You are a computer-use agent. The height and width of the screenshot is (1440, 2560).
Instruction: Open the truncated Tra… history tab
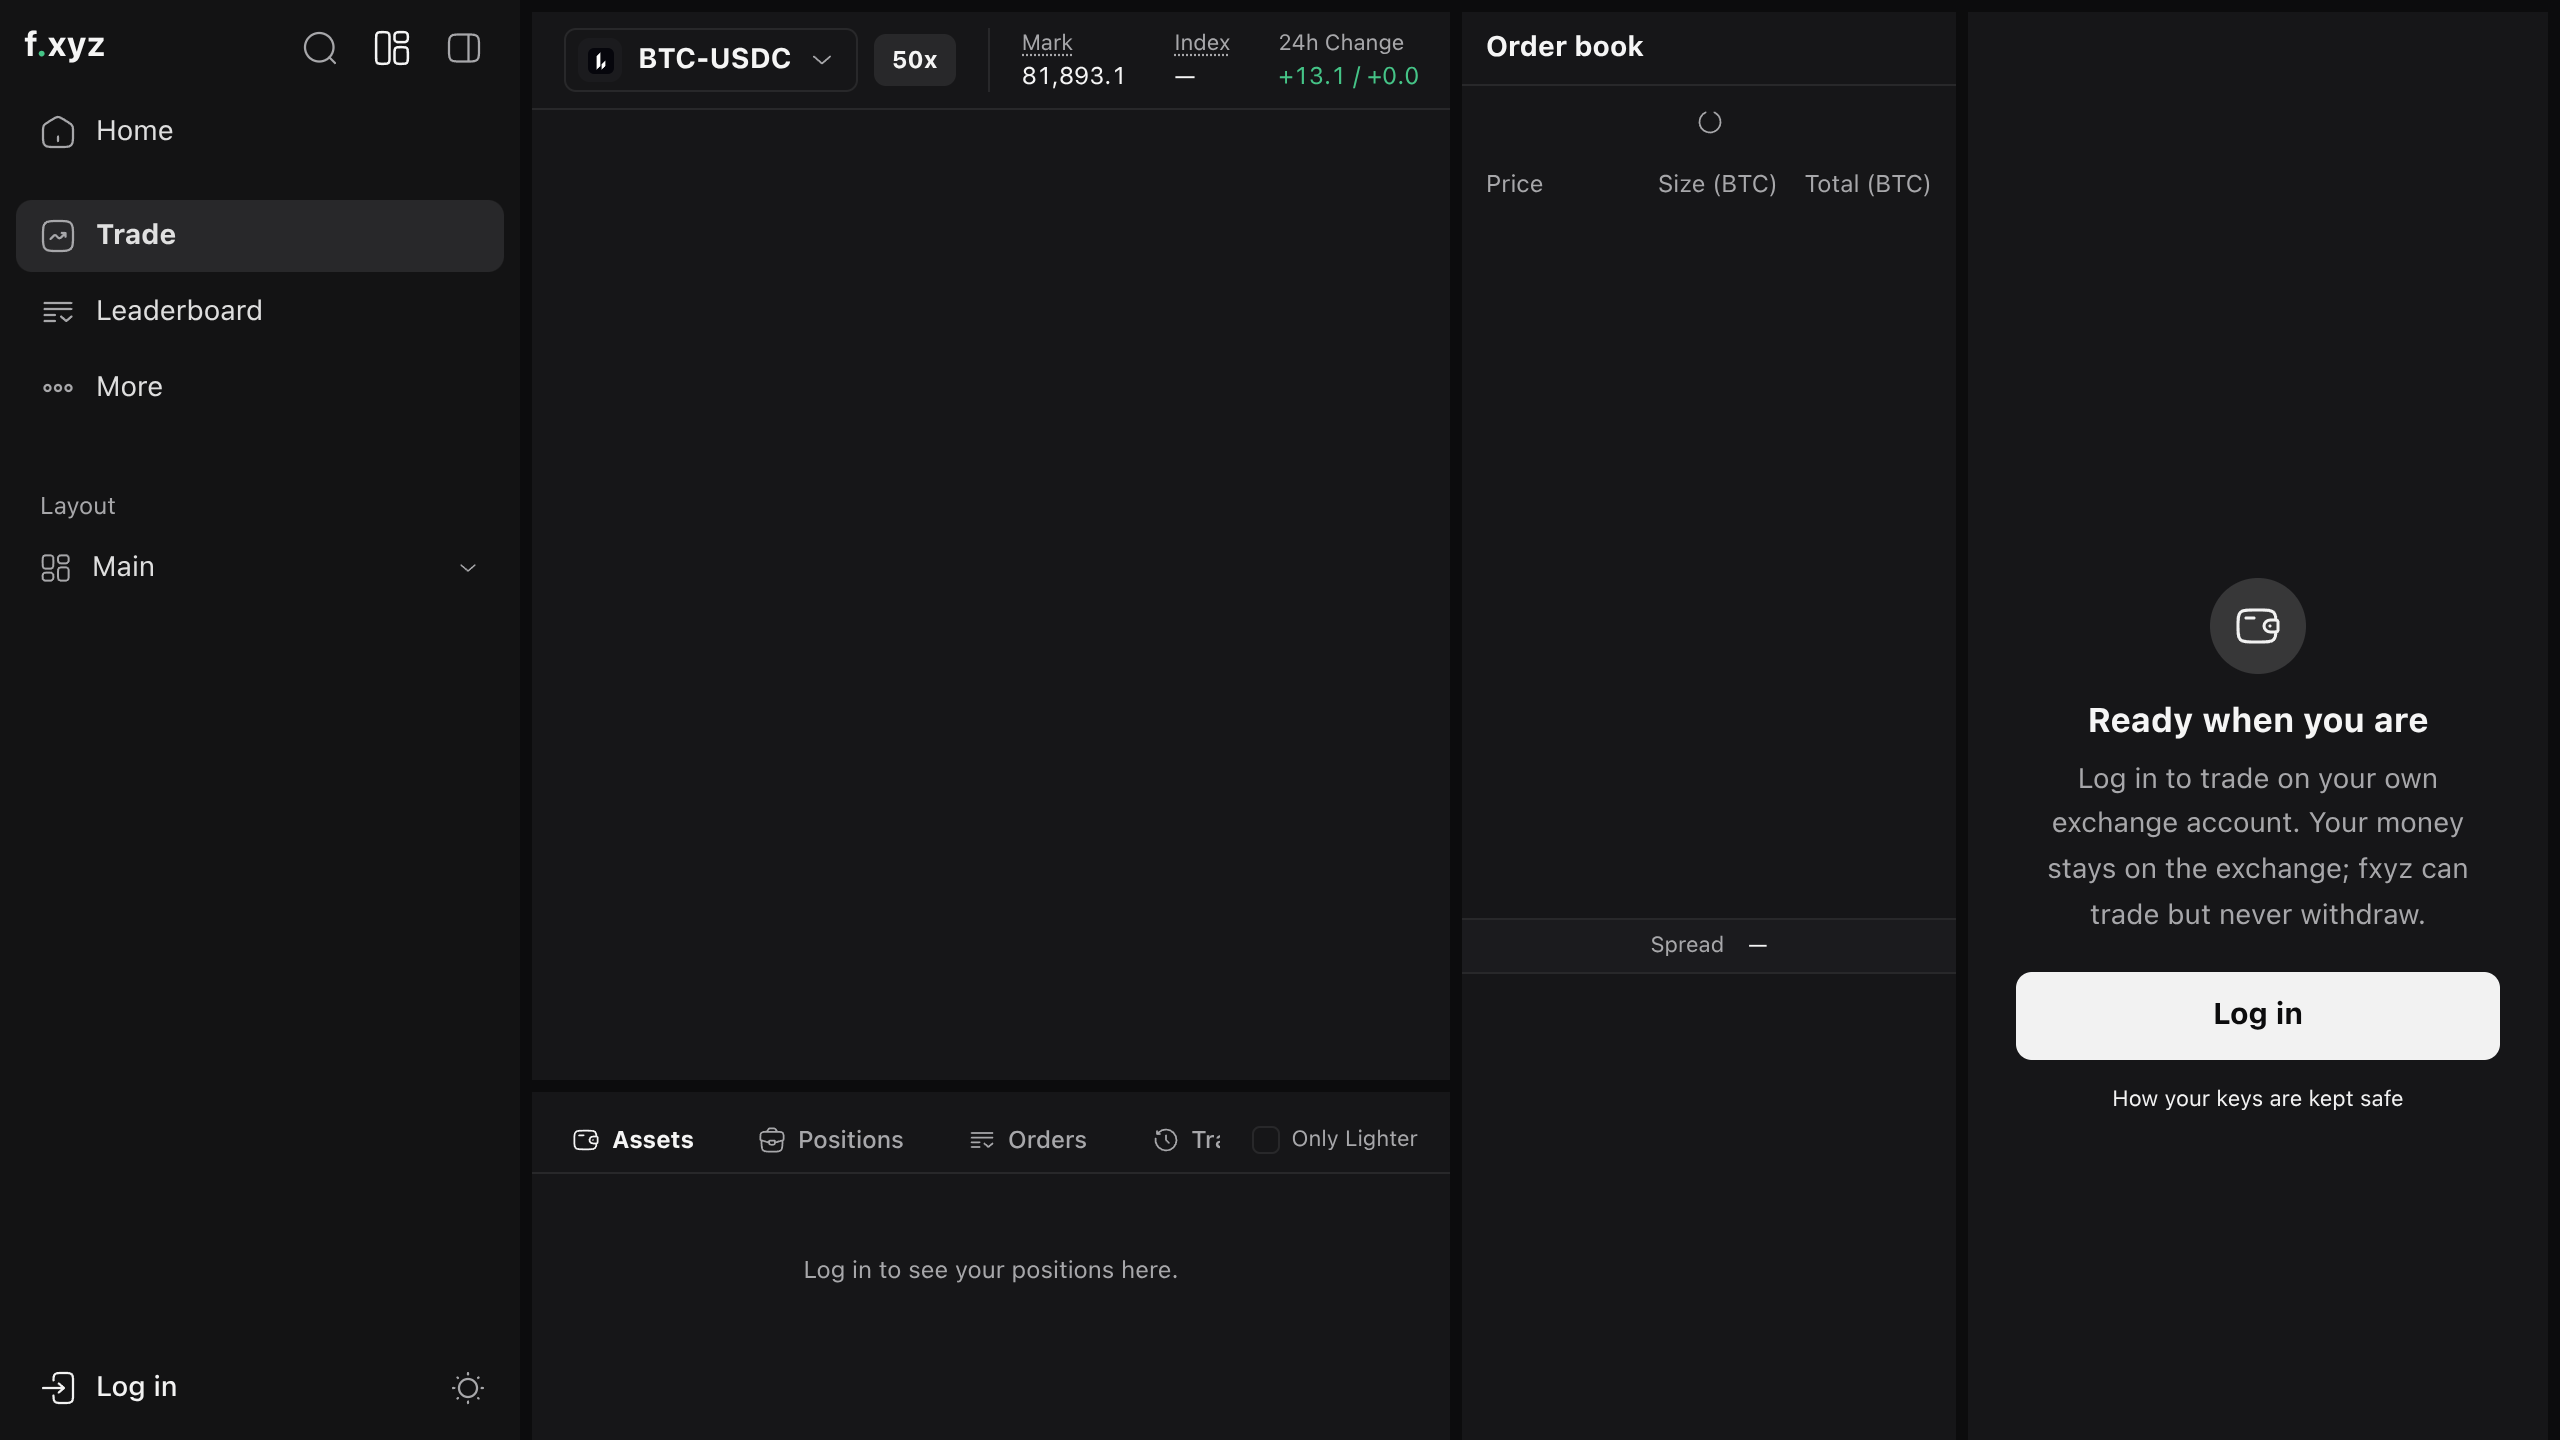1187,1140
